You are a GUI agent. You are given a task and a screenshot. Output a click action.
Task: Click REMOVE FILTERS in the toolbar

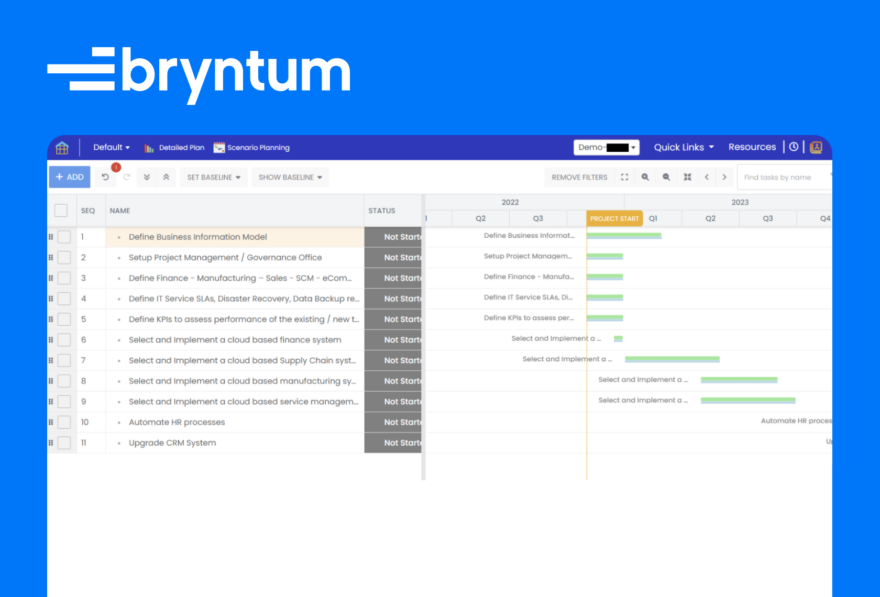click(578, 177)
